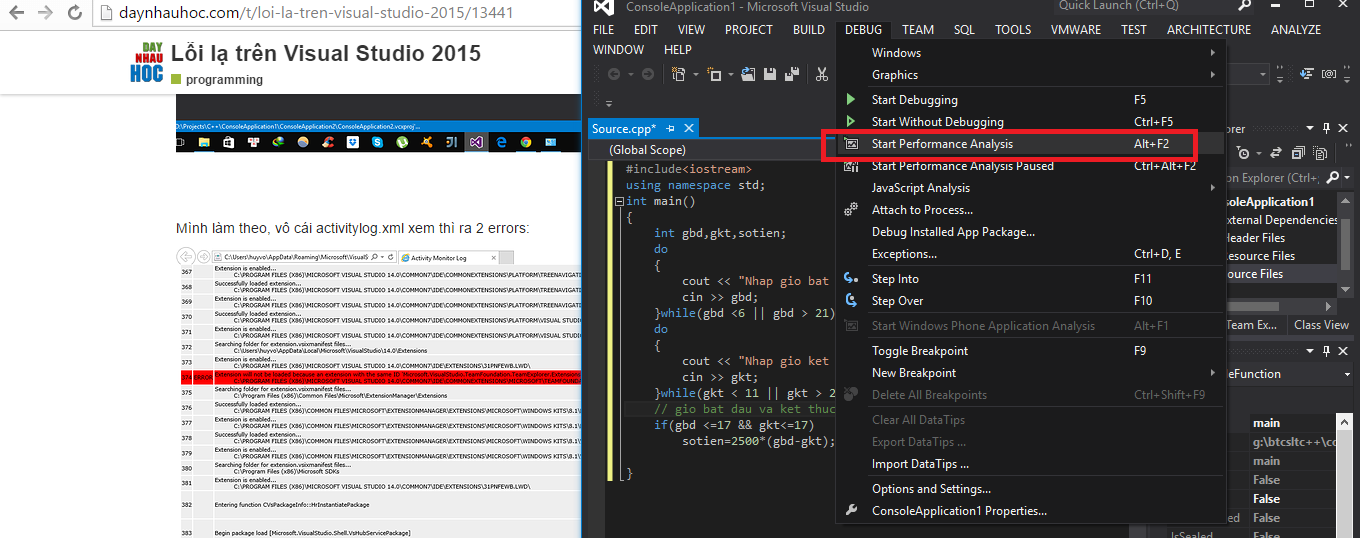This screenshot has width=1360, height=538.
Task: Select Start Without Debugging
Action: (x=1030, y=121)
